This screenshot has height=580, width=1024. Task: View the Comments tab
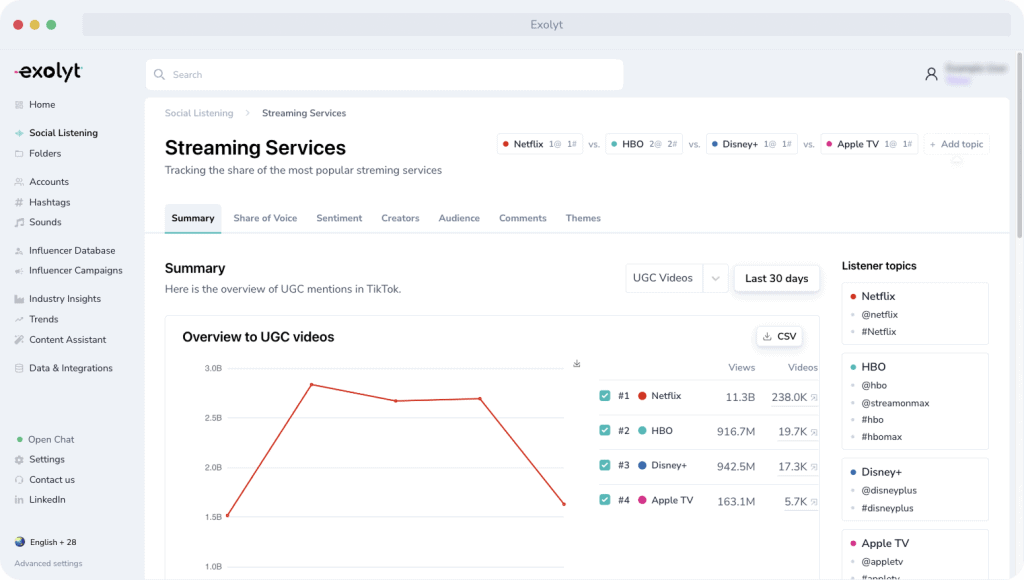click(x=522, y=218)
